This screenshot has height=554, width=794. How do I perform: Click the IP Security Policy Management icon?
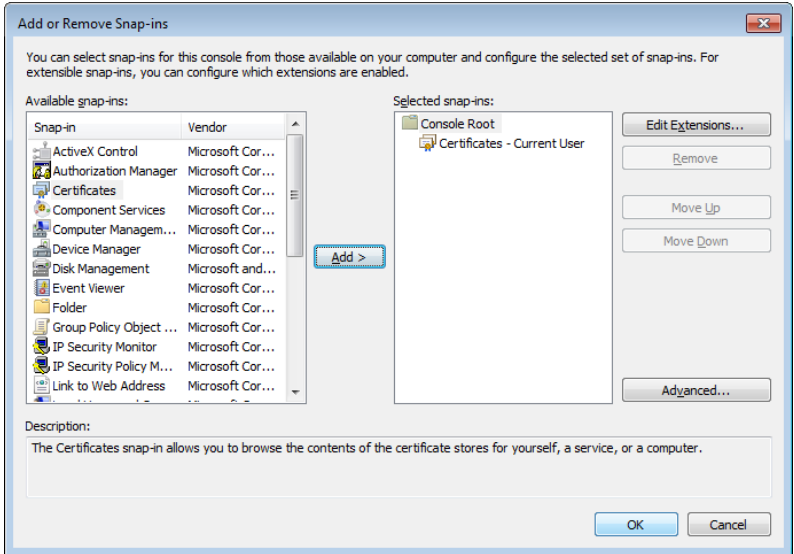point(42,366)
